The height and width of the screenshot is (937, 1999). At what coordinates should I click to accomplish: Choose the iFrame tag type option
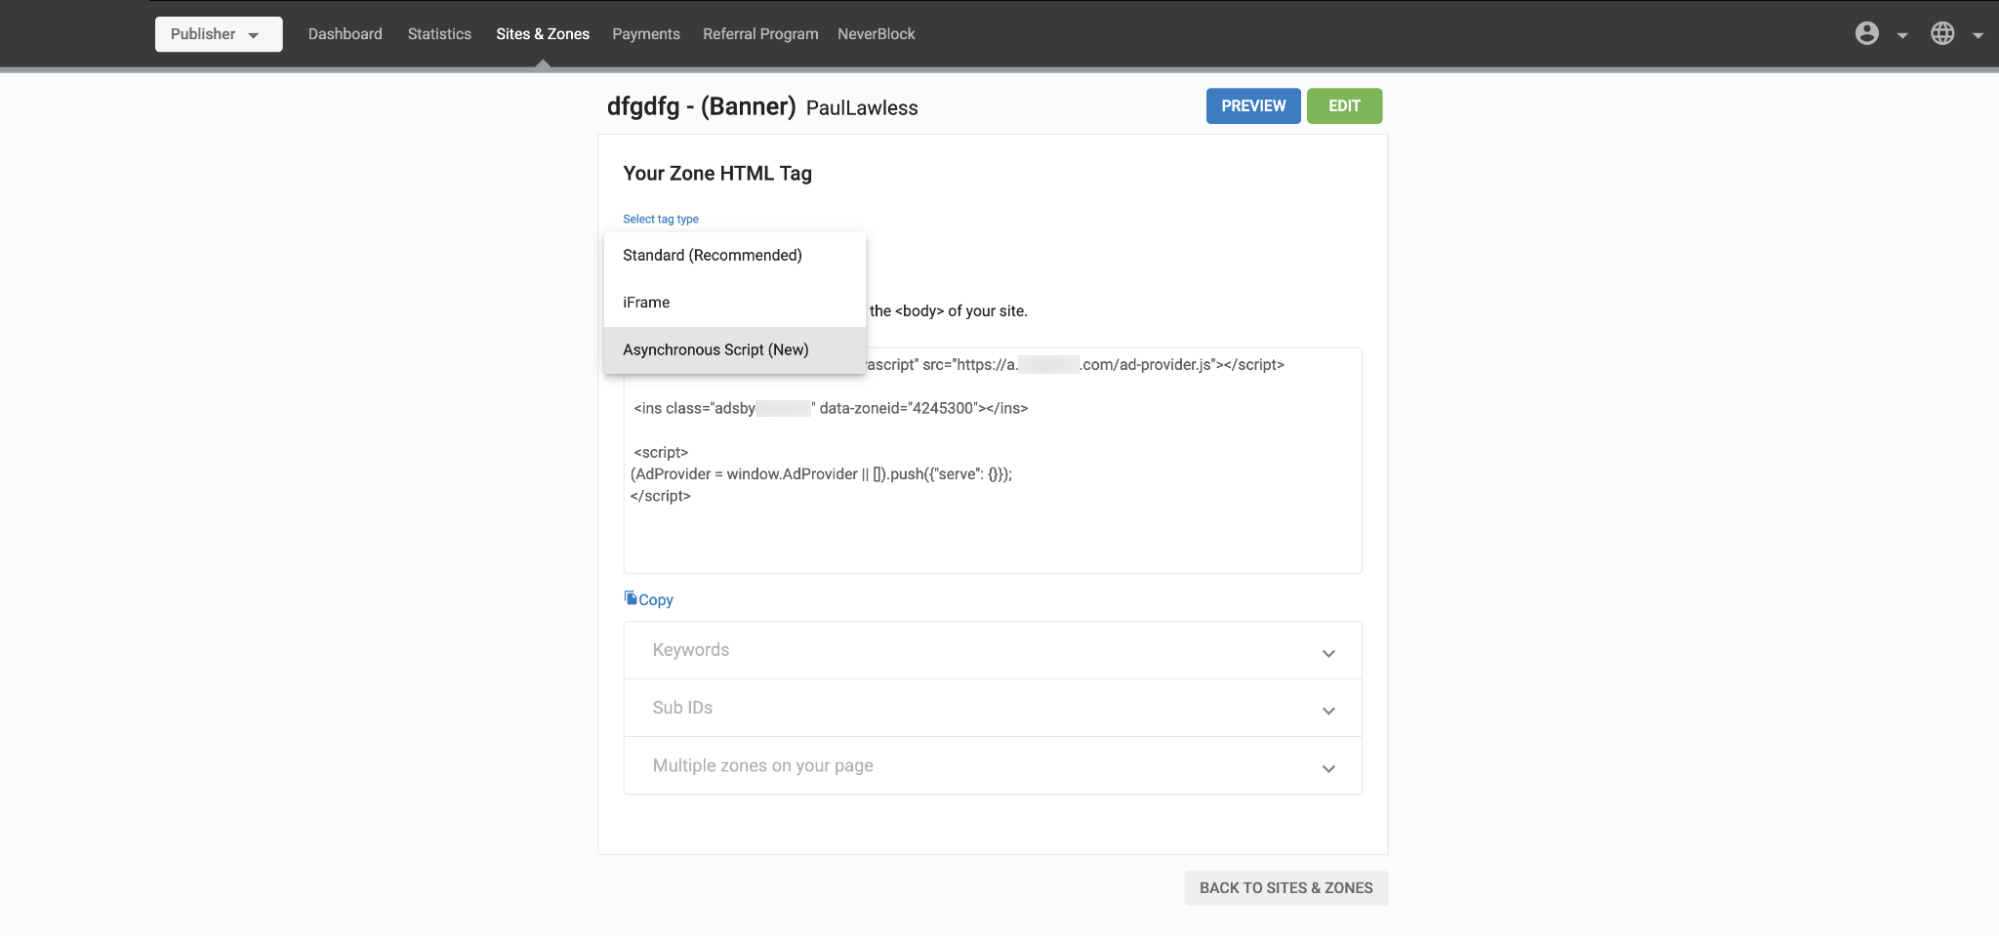pyautogui.click(x=646, y=302)
